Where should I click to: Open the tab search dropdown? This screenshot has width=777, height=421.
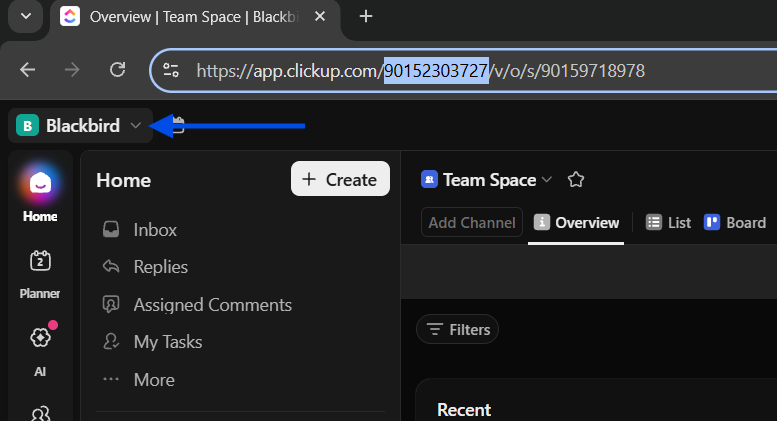(26, 16)
